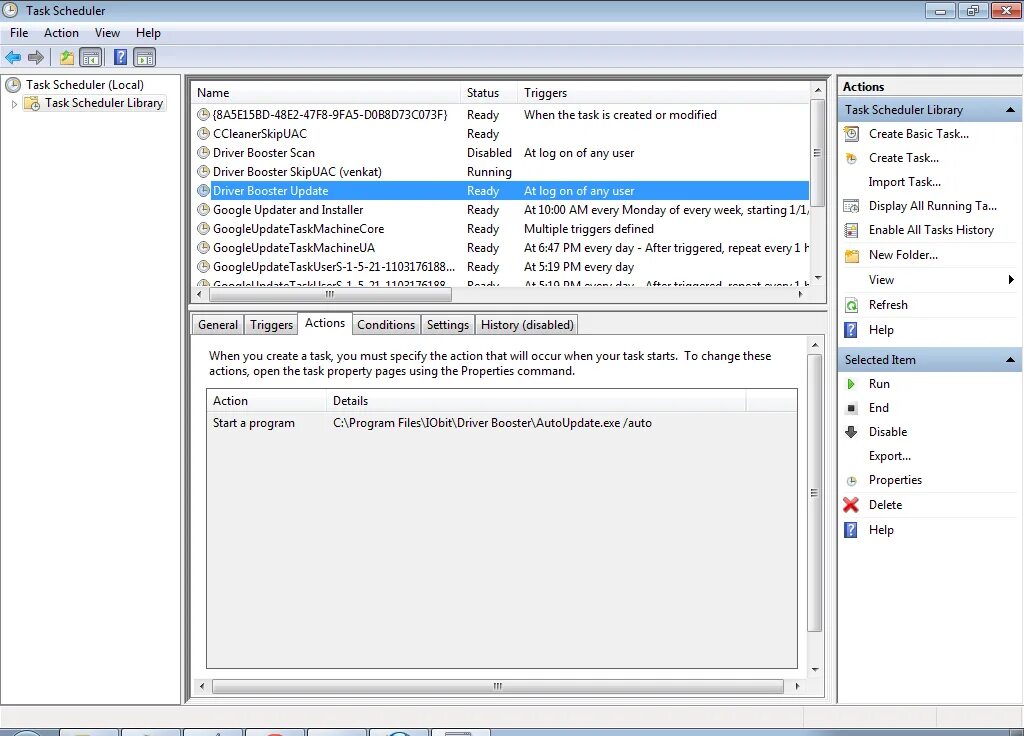Click the task list horizontal scrollbar left arrow
The height and width of the screenshot is (736, 1024).
click(x=200, y=295)
